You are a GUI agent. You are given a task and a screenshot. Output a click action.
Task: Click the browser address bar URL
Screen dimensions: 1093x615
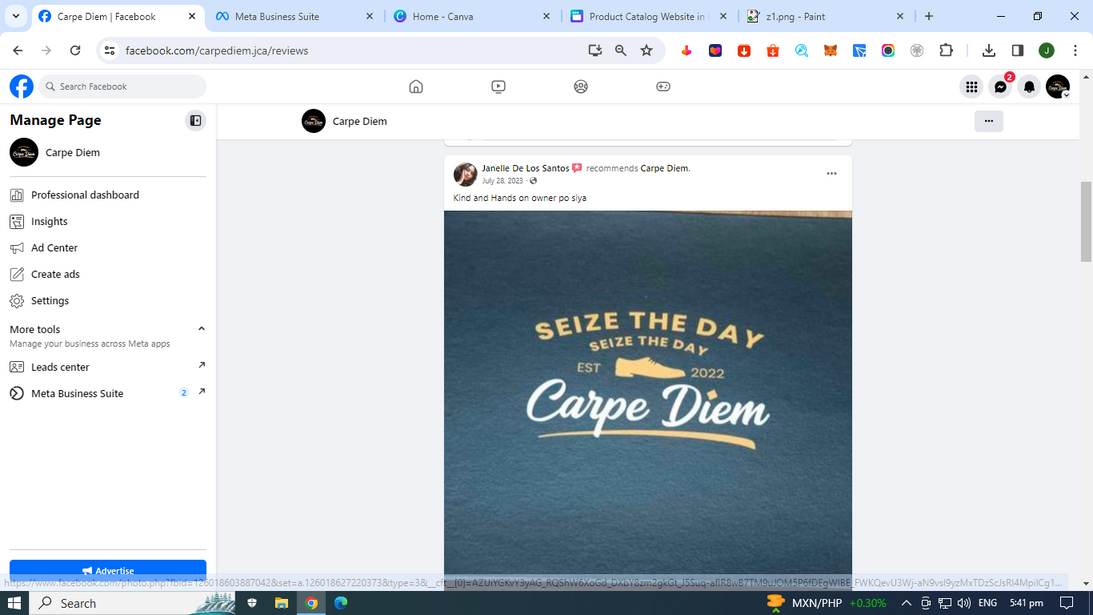217,51
